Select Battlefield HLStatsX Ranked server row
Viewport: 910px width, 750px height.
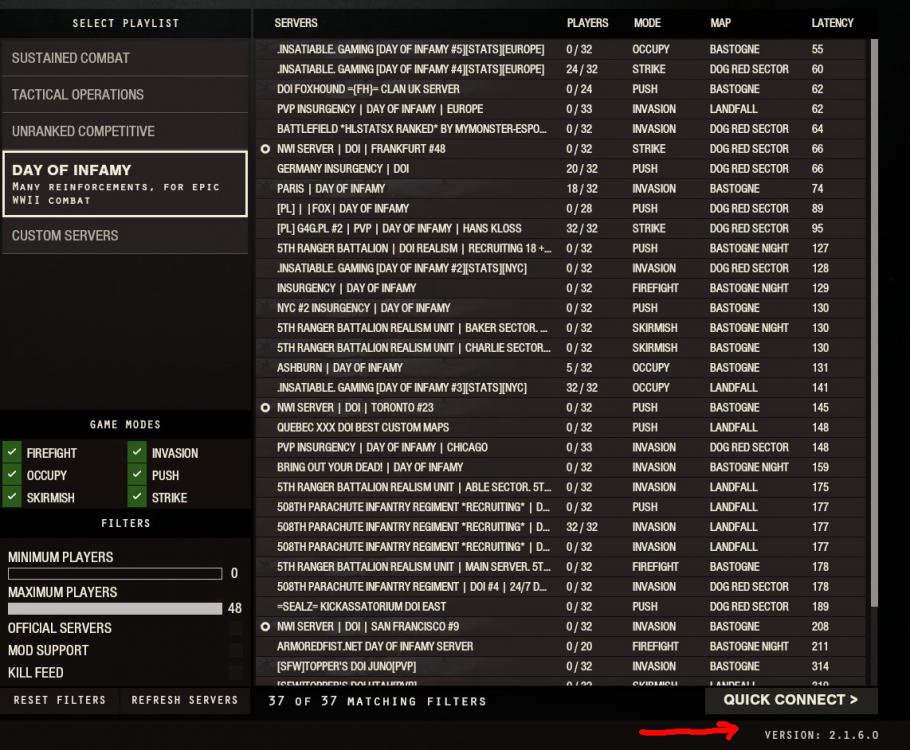click(560, 129)
